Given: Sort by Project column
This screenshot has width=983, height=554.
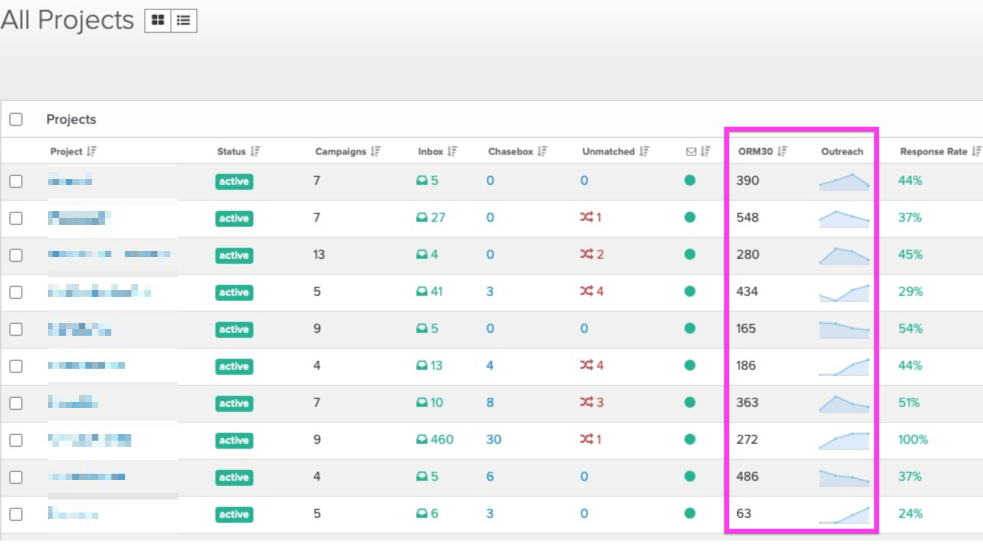Looking at the screenshot, I should click(92, 152).
